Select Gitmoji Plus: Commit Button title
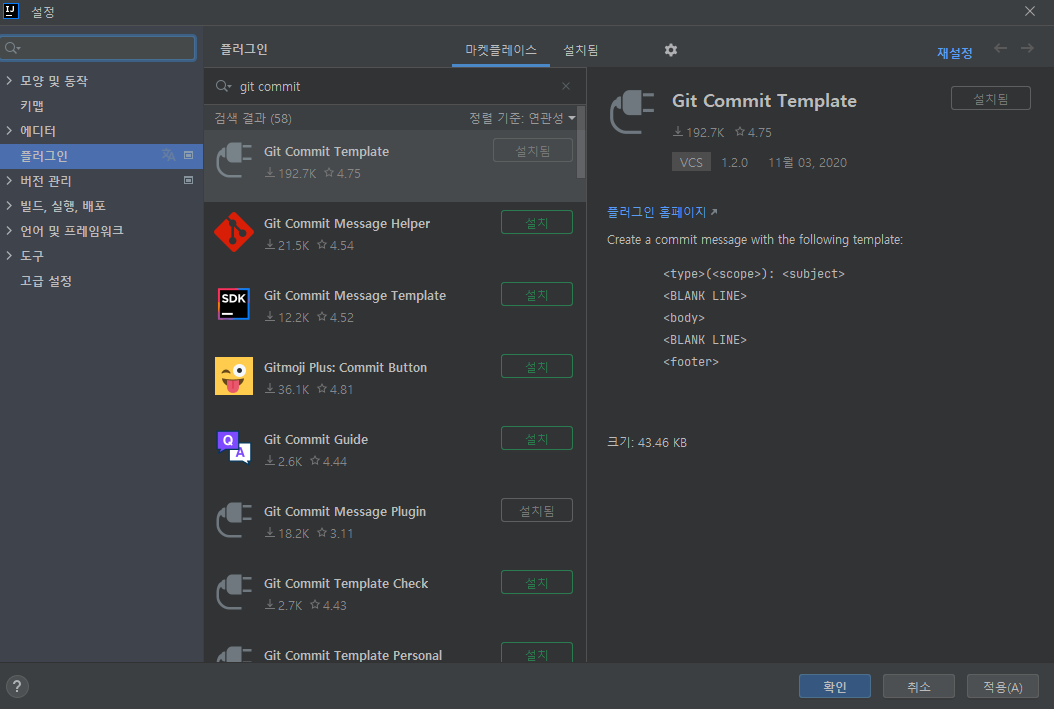 [x=345, y=367]
